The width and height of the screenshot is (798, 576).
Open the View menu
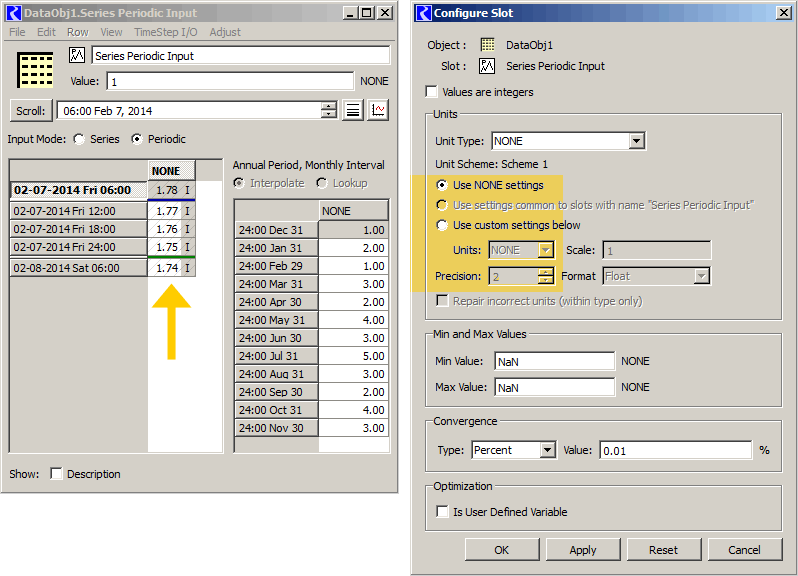111,32
